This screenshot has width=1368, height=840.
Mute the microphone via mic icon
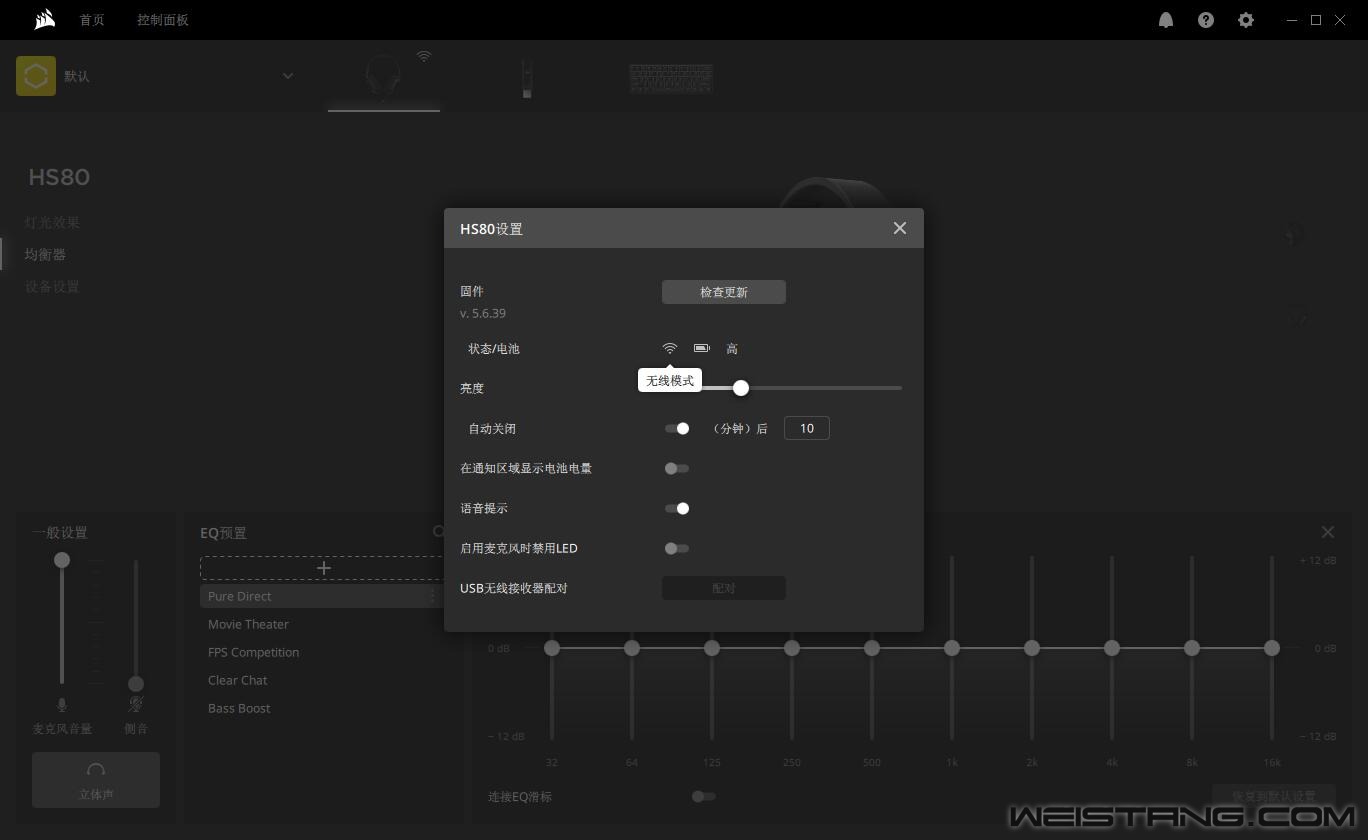coord(62,705)
